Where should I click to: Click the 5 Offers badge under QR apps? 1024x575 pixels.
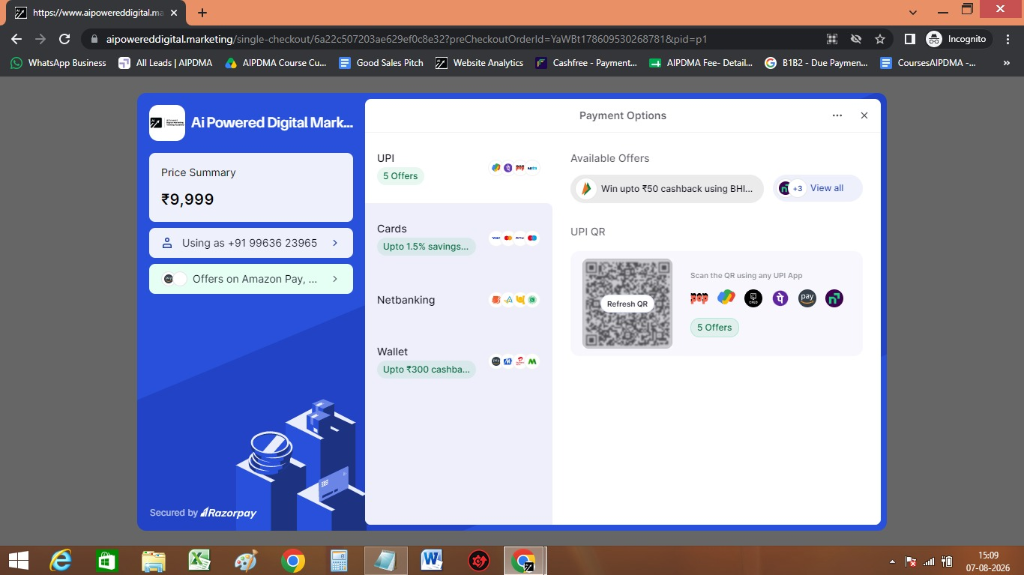(714, 327)
